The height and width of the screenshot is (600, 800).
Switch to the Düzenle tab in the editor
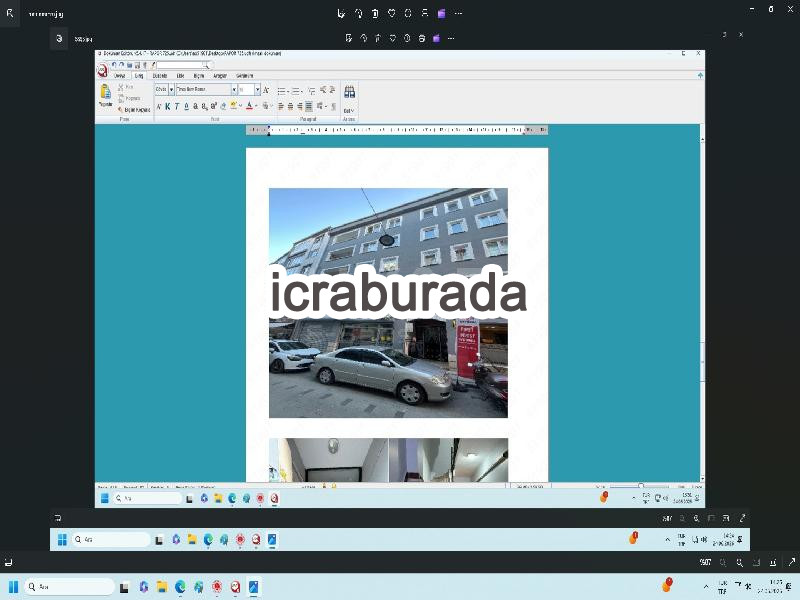tap(160, 76)
